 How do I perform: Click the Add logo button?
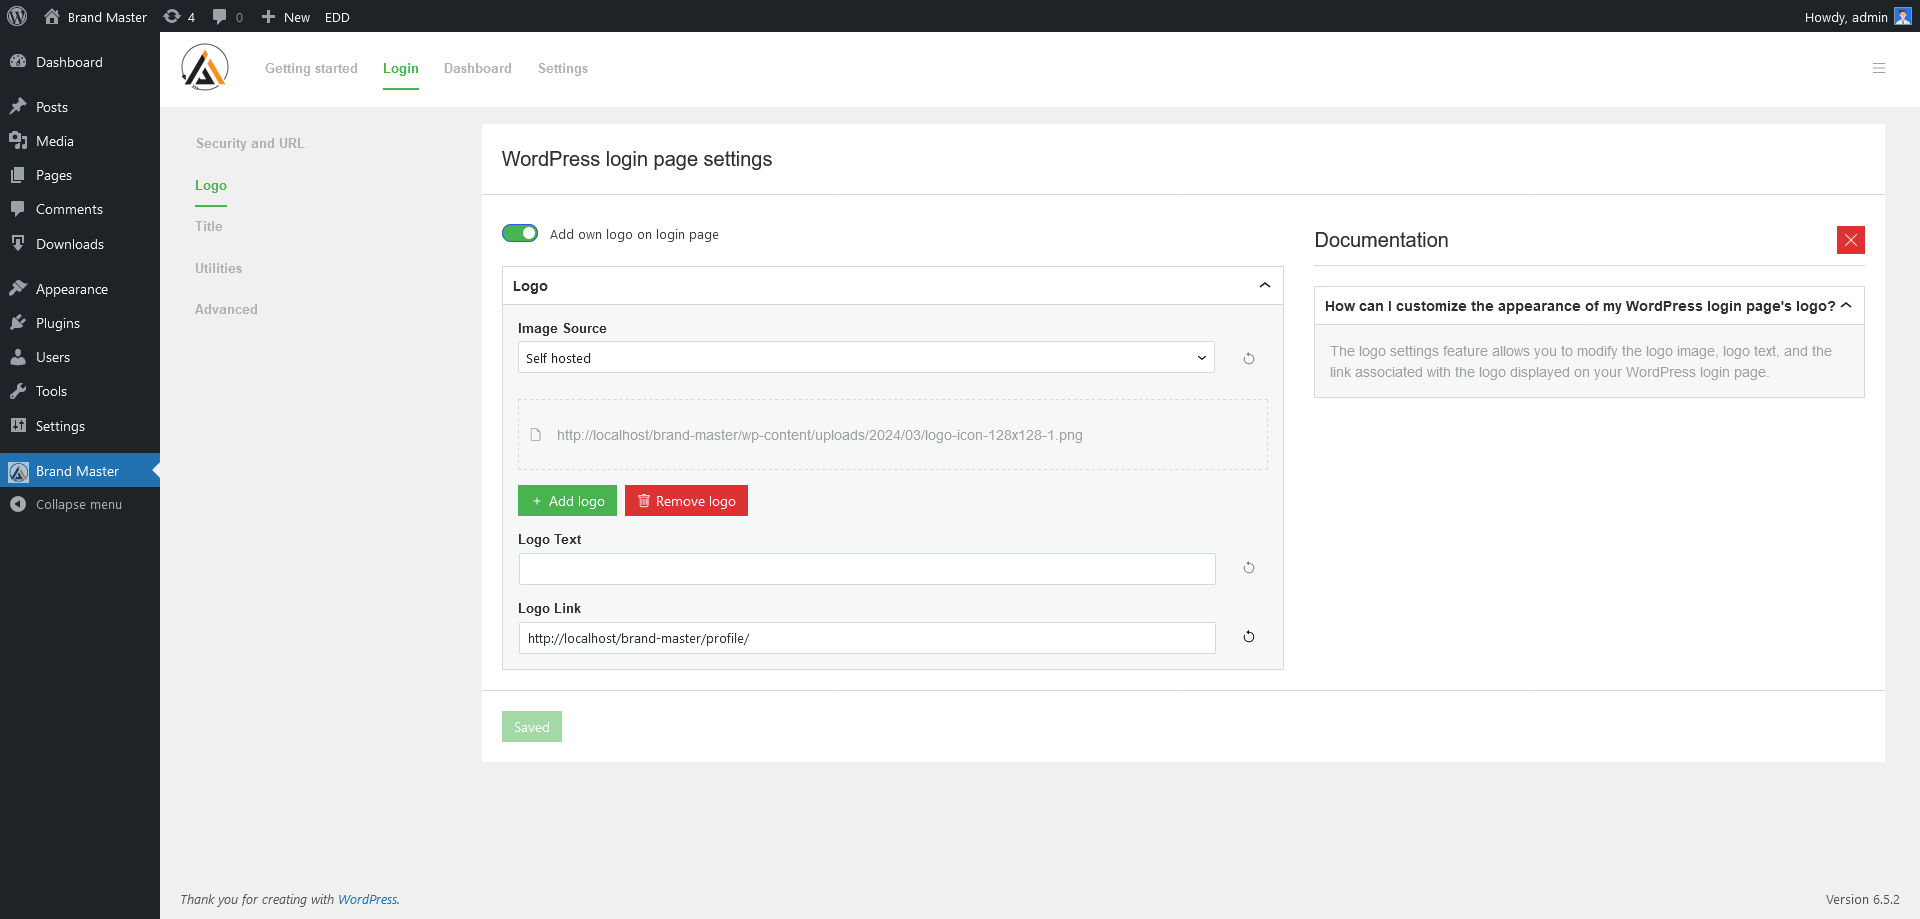(x=567, y=500)
